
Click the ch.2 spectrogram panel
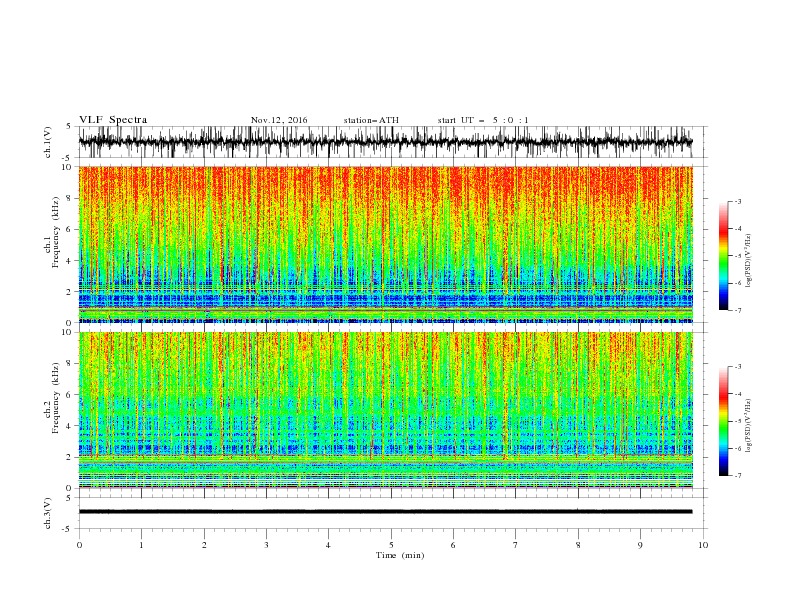coord(385,410)
